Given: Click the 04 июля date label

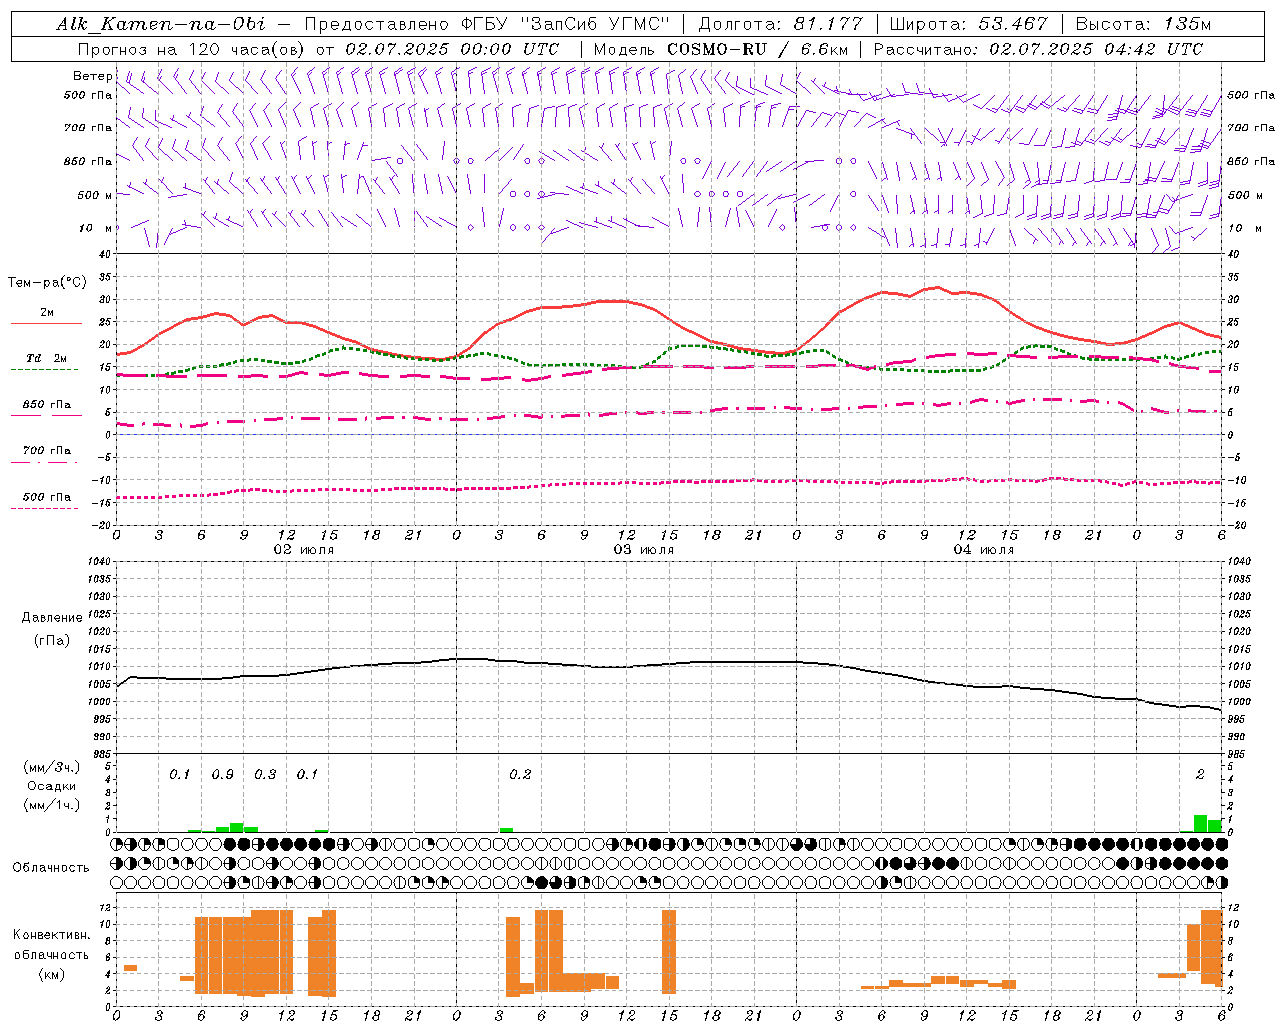Looking at the screenshot, I should point(984,550).
